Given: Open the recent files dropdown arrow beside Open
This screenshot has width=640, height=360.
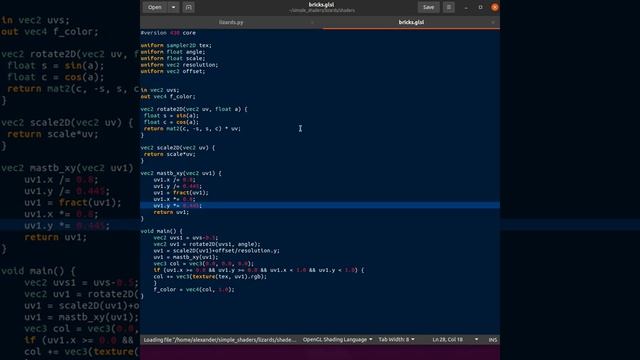Looking at the screenshot, I should [x=173, y=7].
